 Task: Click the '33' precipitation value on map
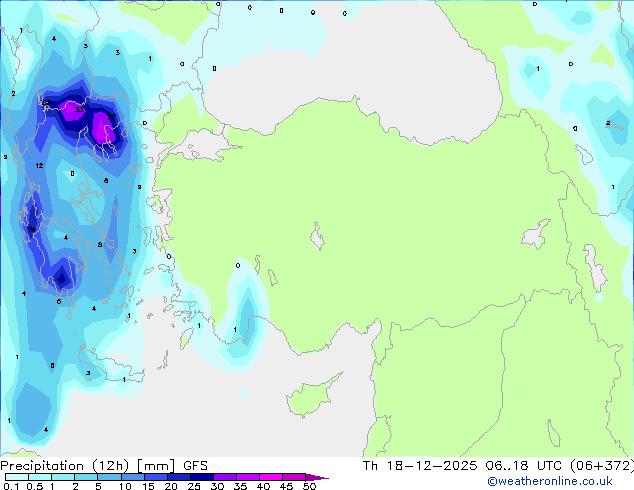(x=79, y=110)
